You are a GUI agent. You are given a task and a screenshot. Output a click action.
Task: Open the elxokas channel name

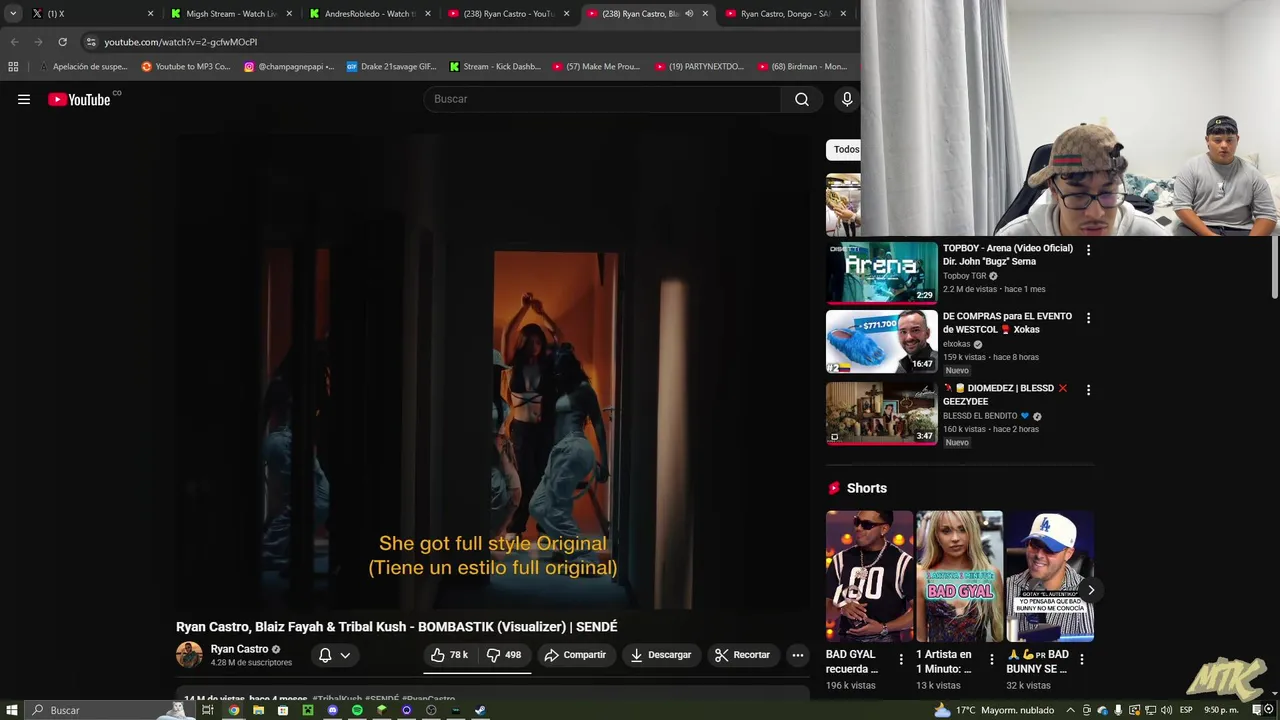957,344
